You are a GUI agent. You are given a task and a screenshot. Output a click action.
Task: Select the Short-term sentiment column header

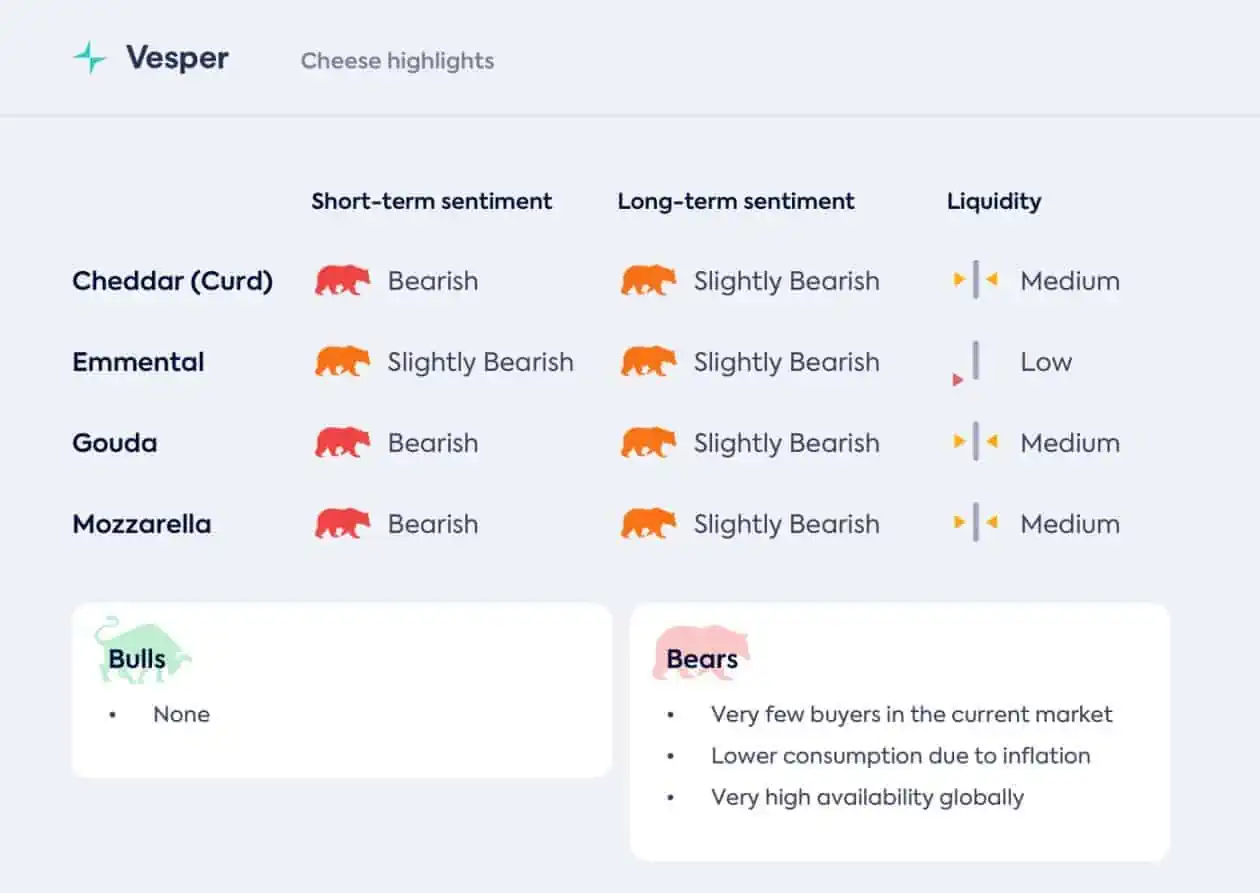pos(432,201)
